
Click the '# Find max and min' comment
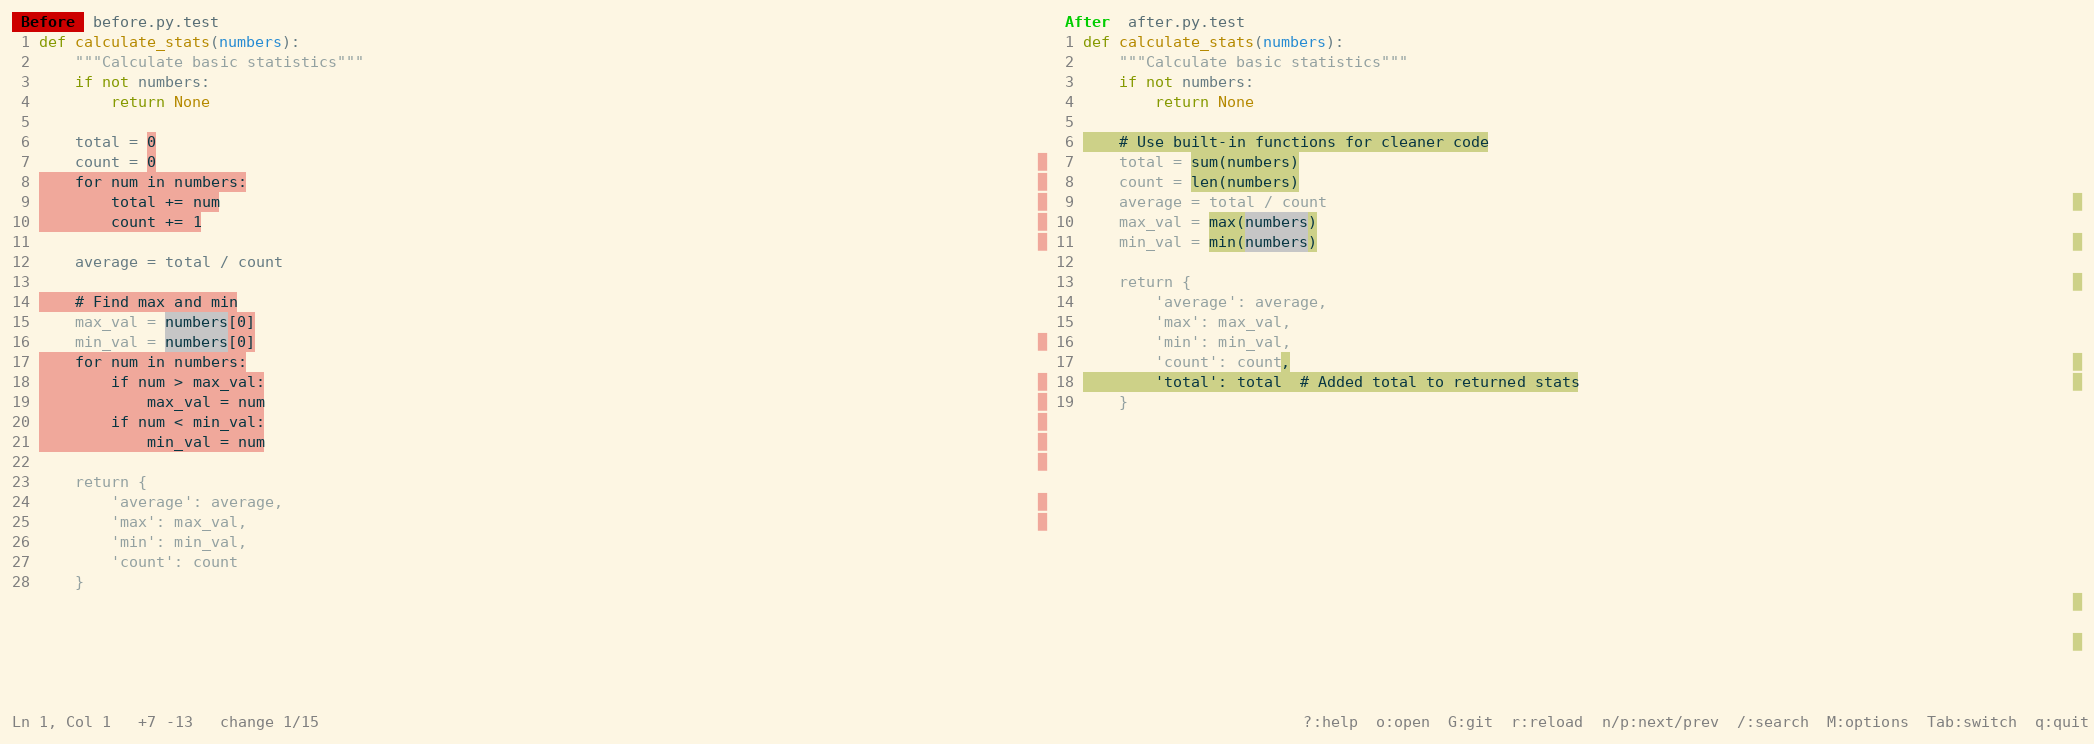tap(156, 302)
